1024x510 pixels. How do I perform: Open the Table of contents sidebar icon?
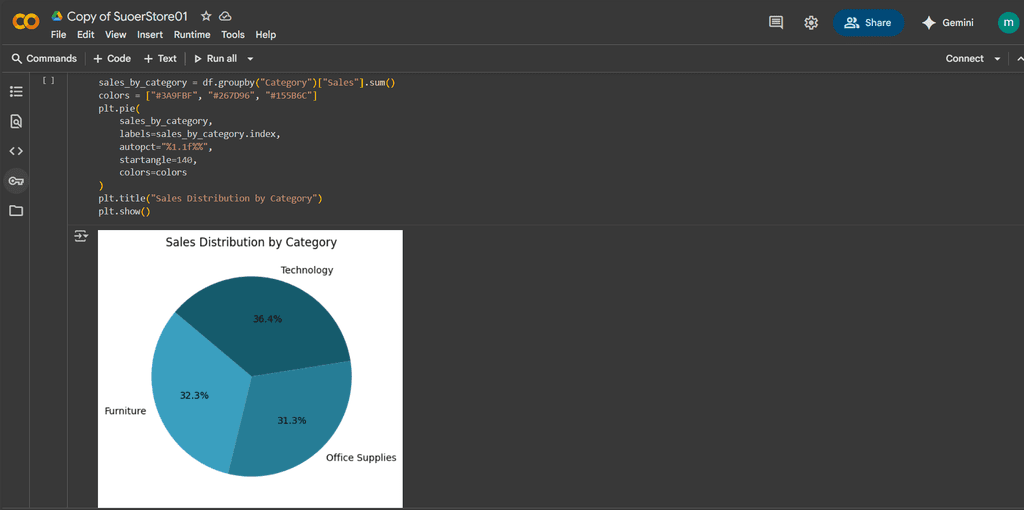click(16, 92)
